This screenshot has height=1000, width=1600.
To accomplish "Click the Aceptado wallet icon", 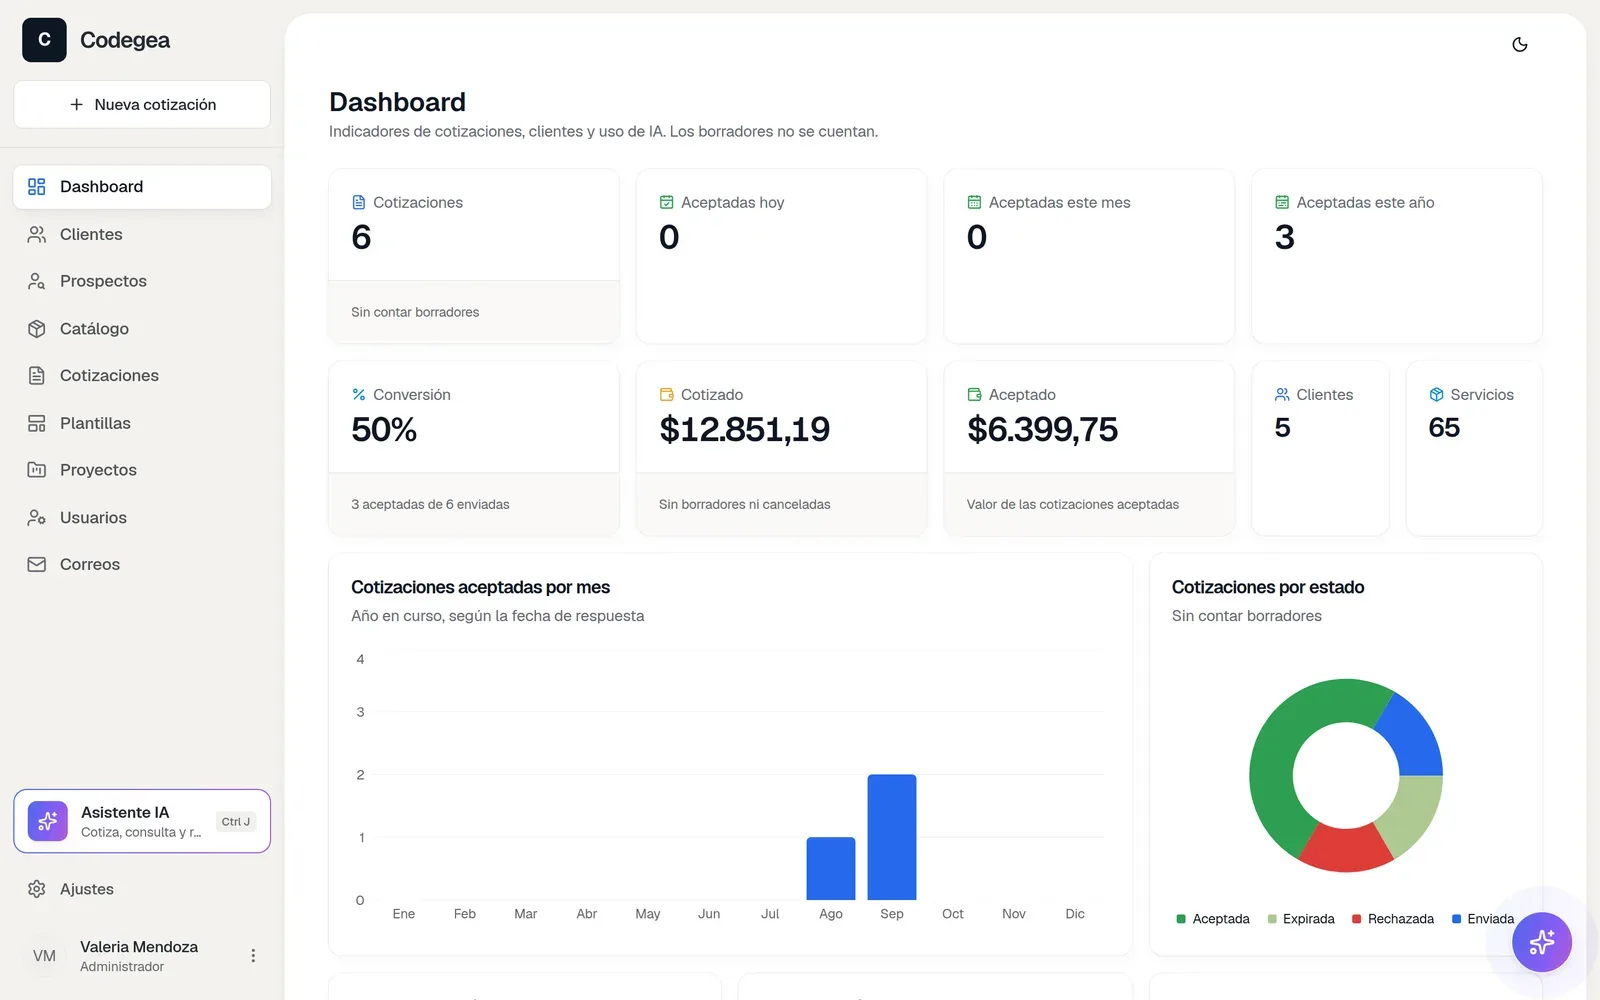I will [x=974, y=395].
